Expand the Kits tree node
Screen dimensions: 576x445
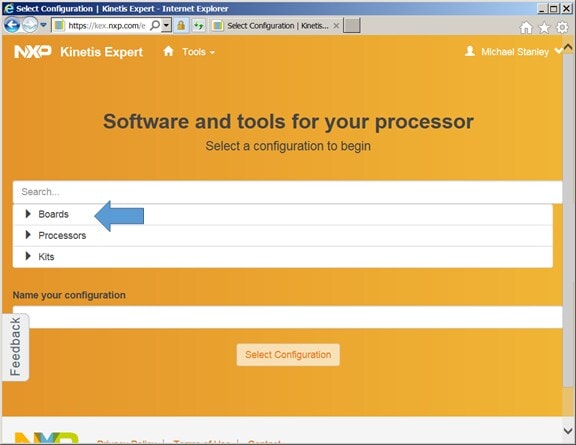tap(28, 256)
